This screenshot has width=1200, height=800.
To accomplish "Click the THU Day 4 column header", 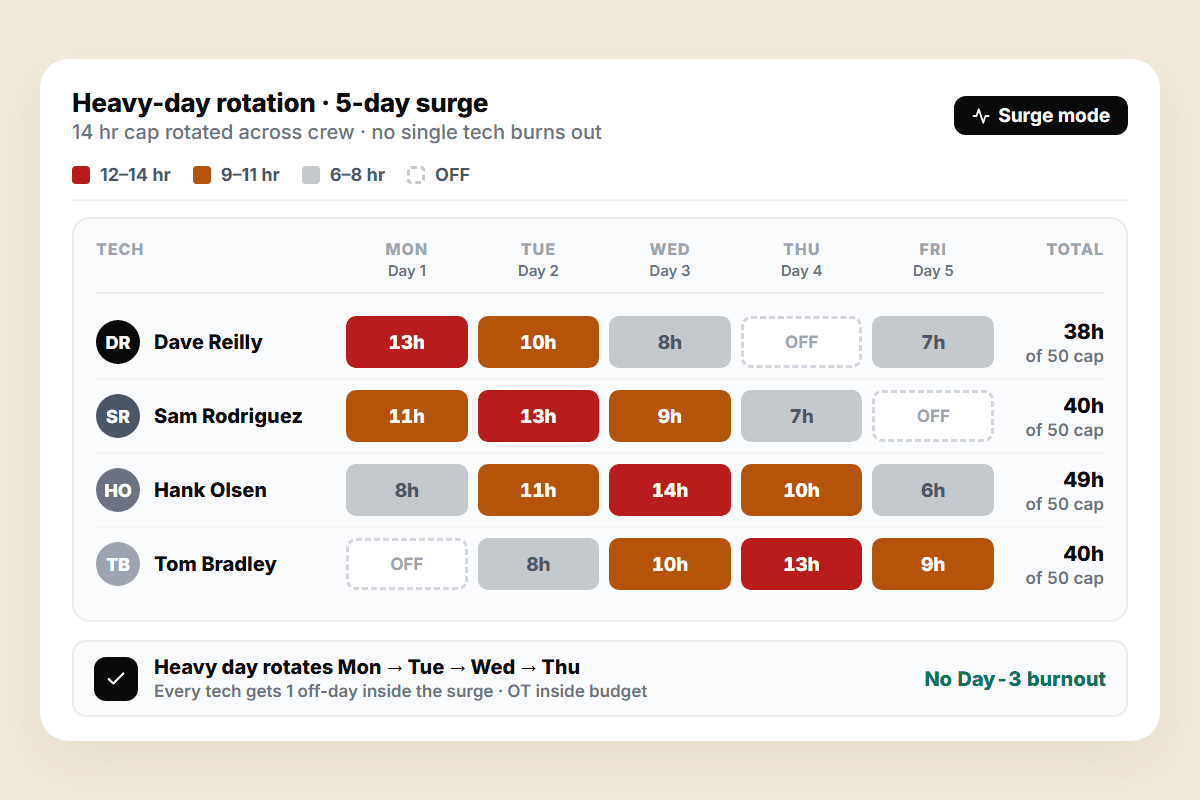I will 801,259.
